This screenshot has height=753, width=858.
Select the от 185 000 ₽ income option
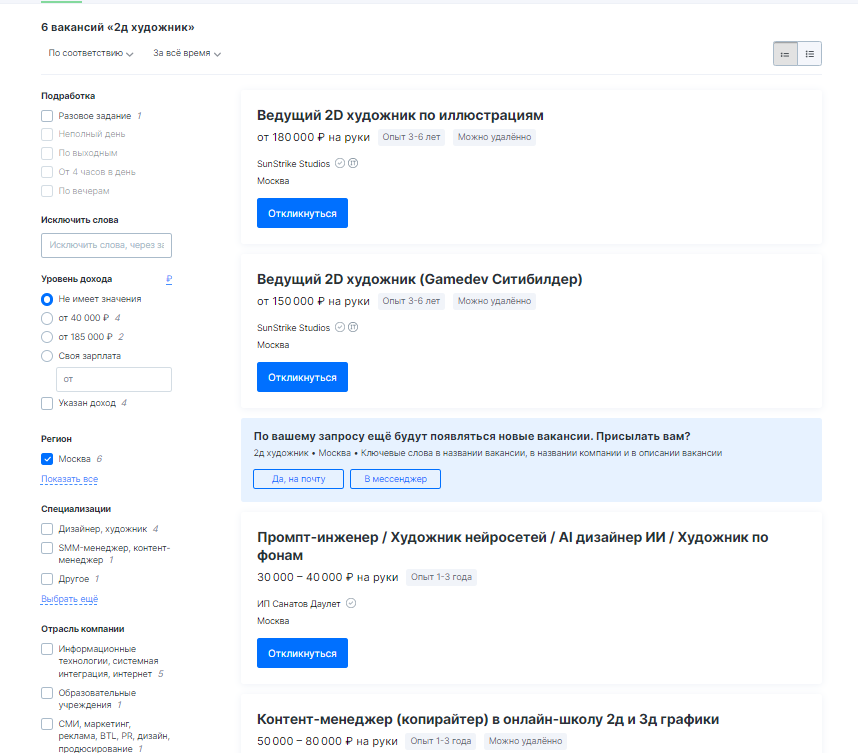(x=47, y=337)
